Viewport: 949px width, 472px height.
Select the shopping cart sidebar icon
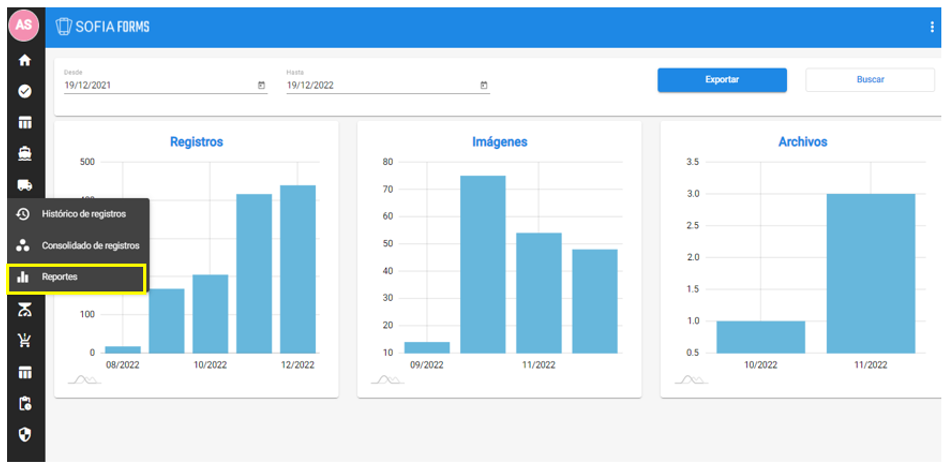point(24,340)
